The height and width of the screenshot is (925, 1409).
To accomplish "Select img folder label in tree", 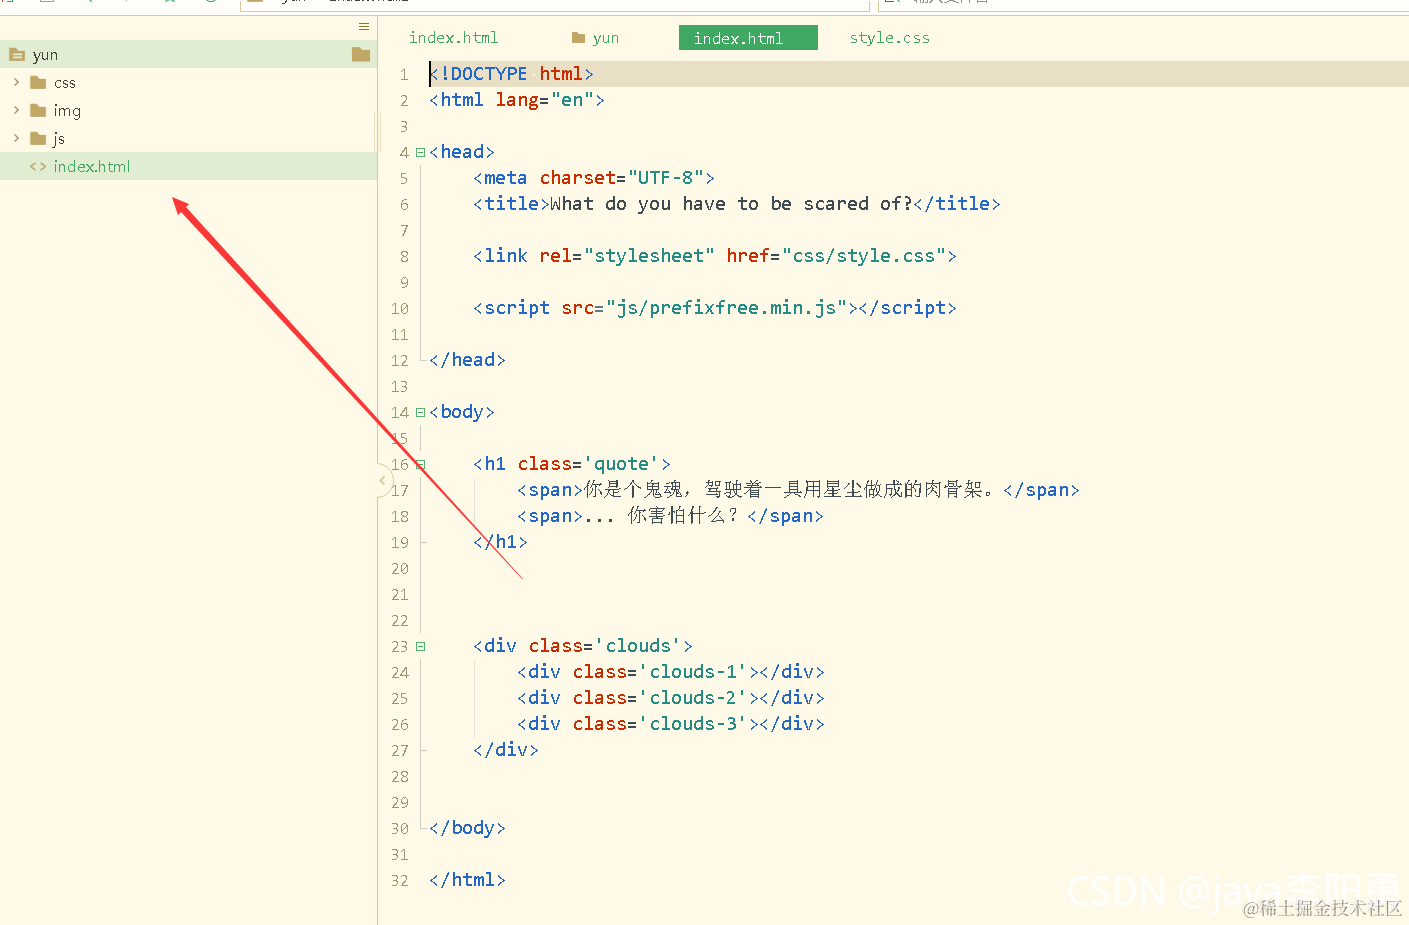I will tap(67, 111).
